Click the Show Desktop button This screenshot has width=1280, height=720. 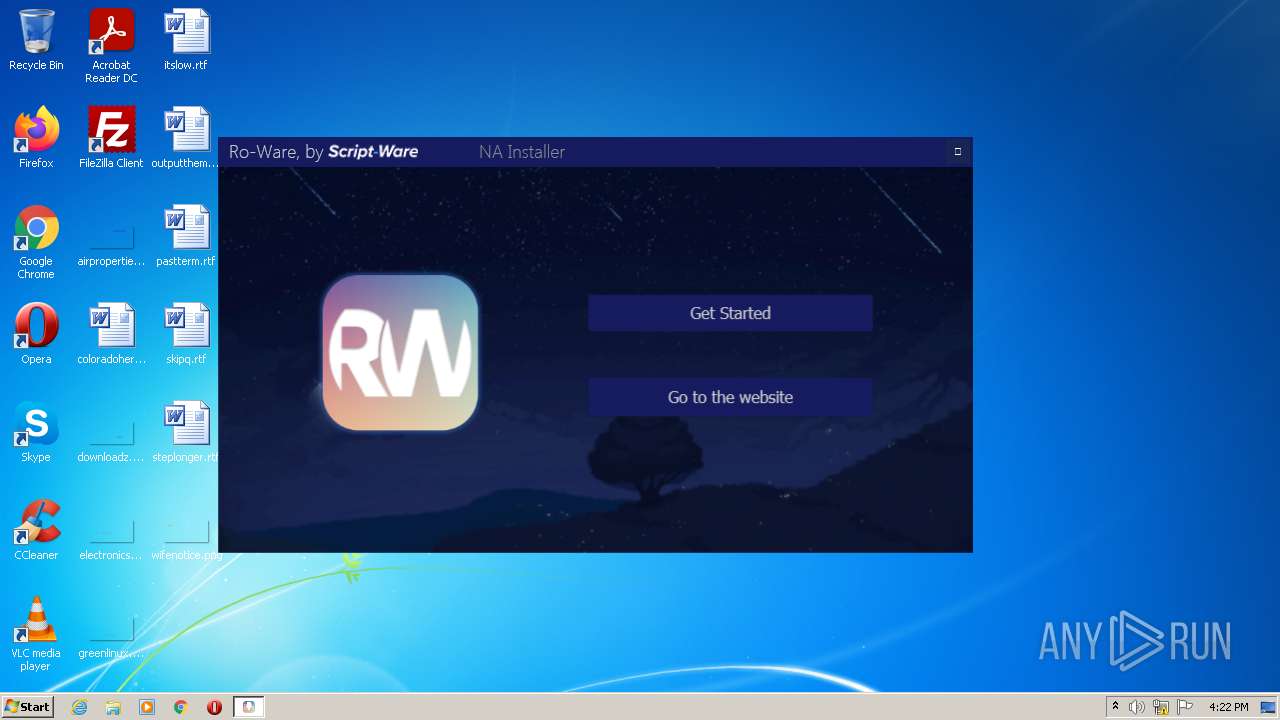click(x=1270, y=707)
